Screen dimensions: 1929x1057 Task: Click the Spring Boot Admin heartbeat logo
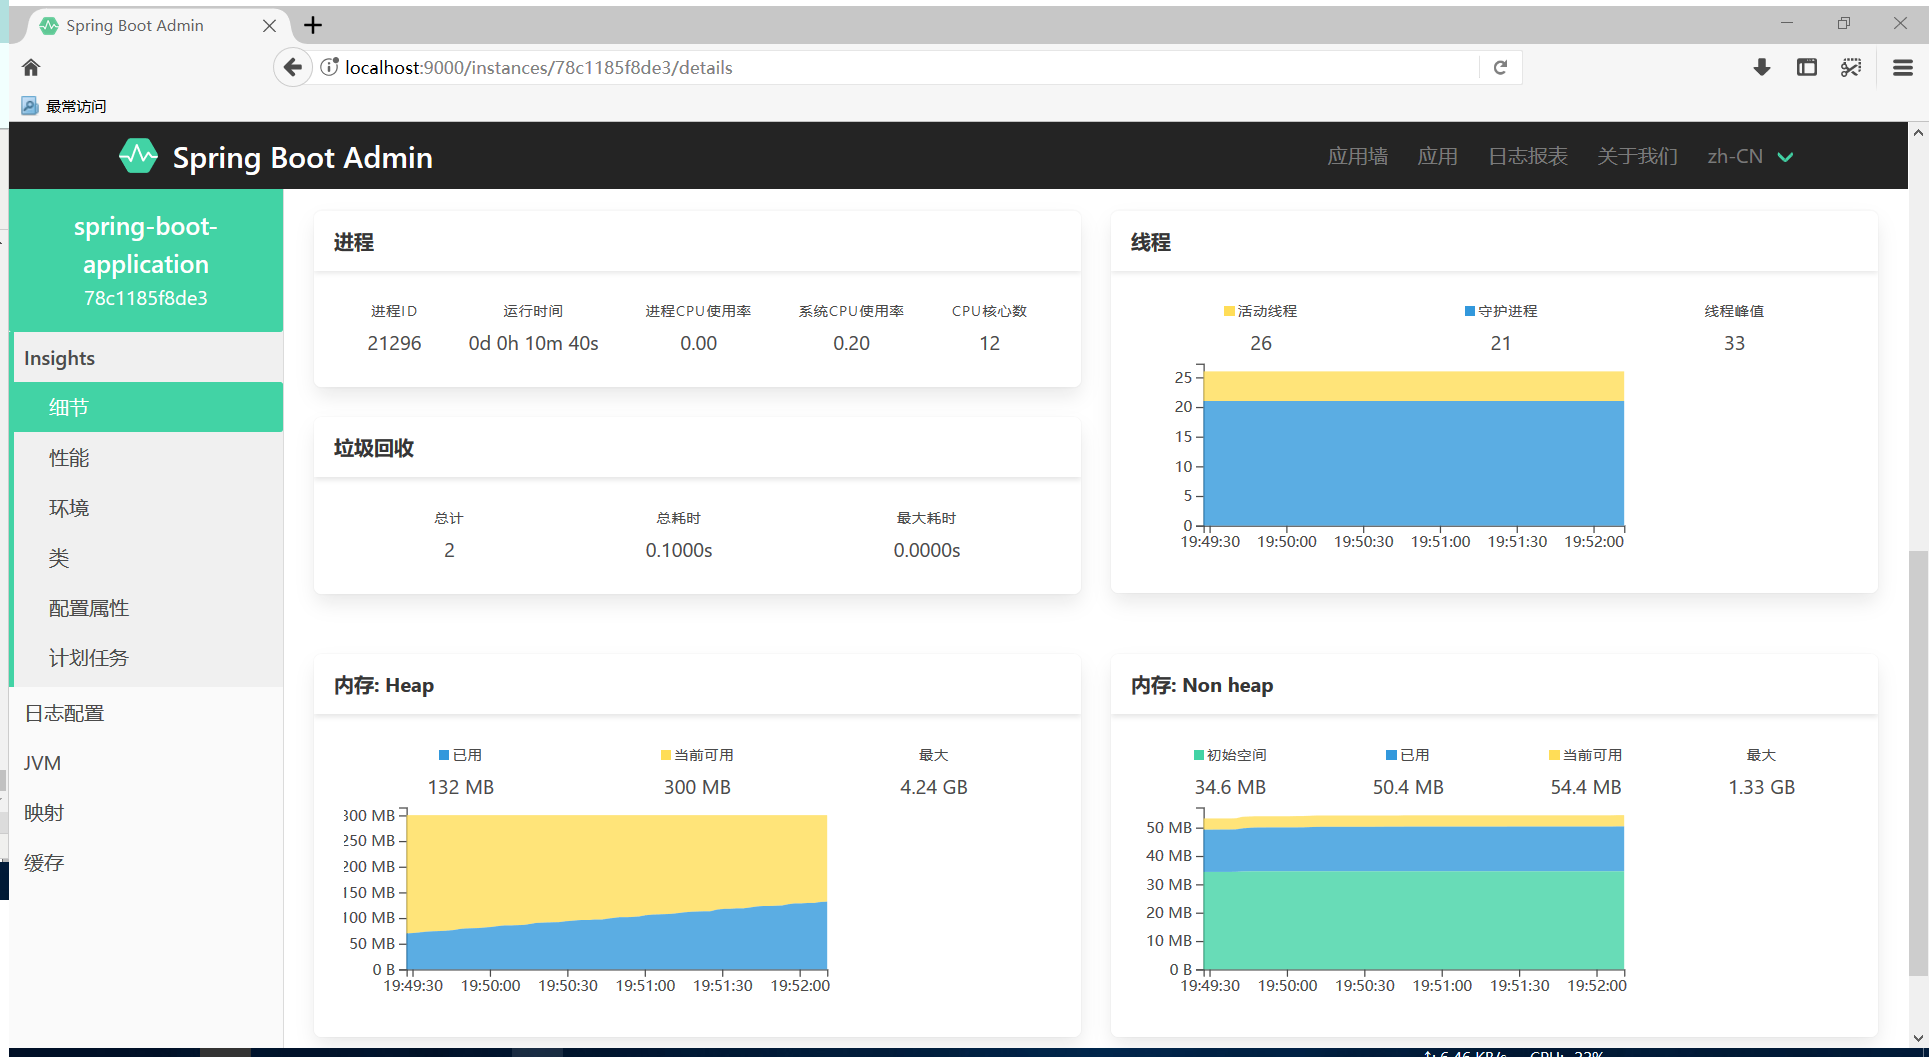[x=138, y=156]
